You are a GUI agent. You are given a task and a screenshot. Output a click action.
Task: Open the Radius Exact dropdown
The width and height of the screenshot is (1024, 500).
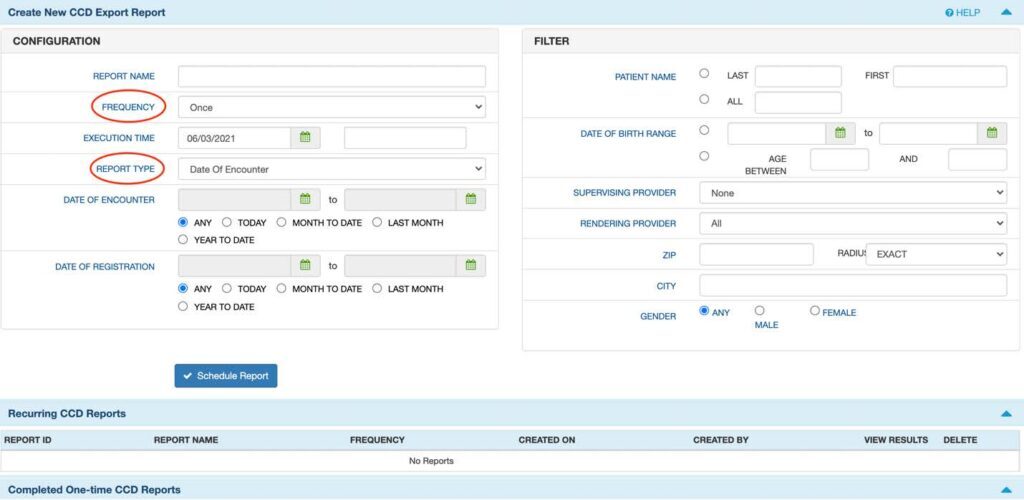click(x=935, y=254)
